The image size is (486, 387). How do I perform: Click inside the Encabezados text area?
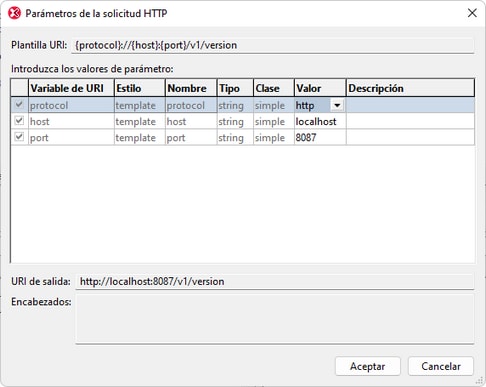point(274,319)
